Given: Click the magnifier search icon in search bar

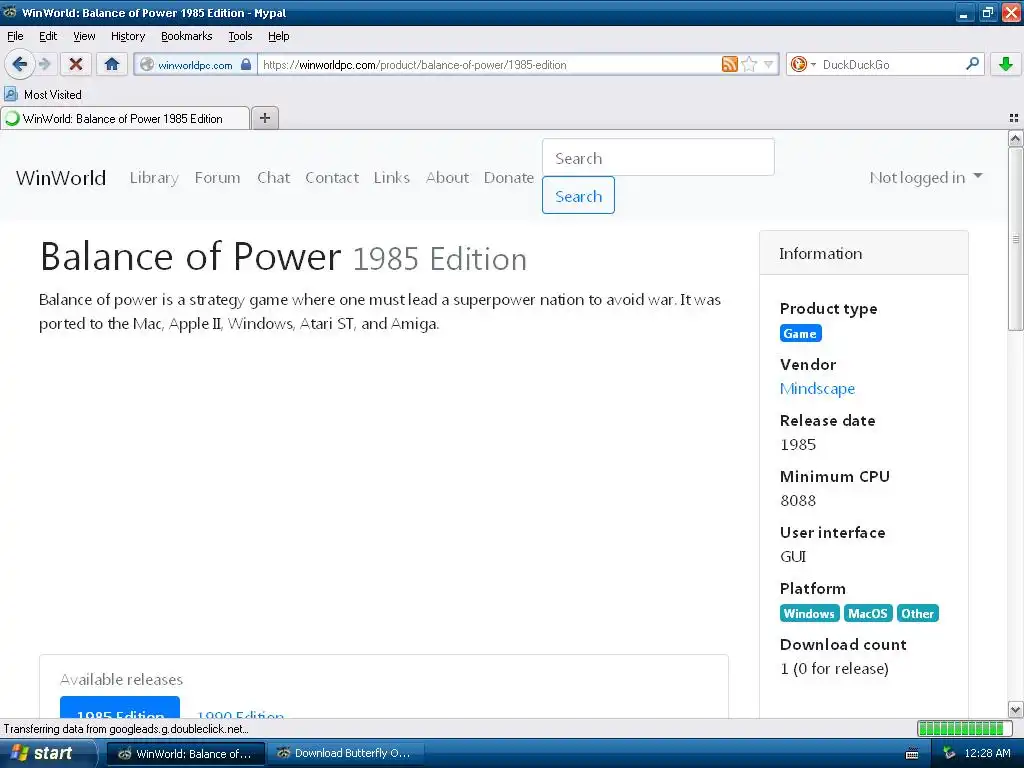Looking at the screenshot, I should point(972,63).
